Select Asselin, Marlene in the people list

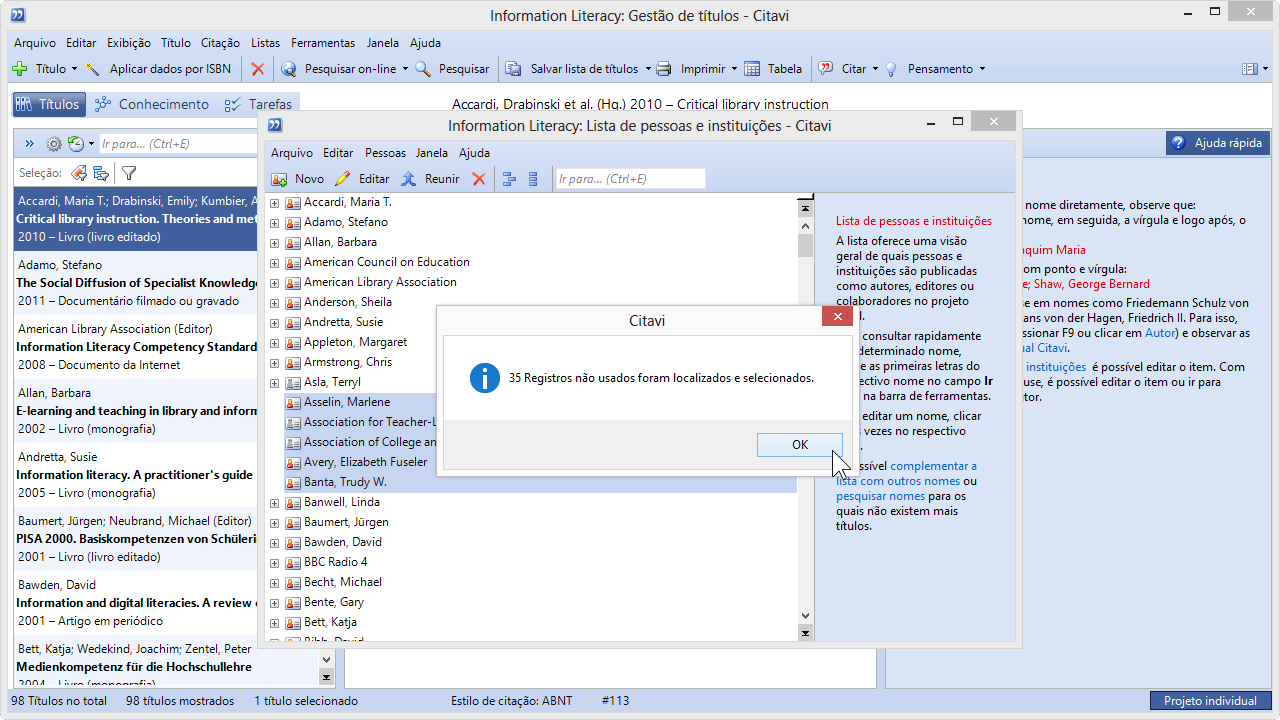pyautogui.click(x=347, y=402)
